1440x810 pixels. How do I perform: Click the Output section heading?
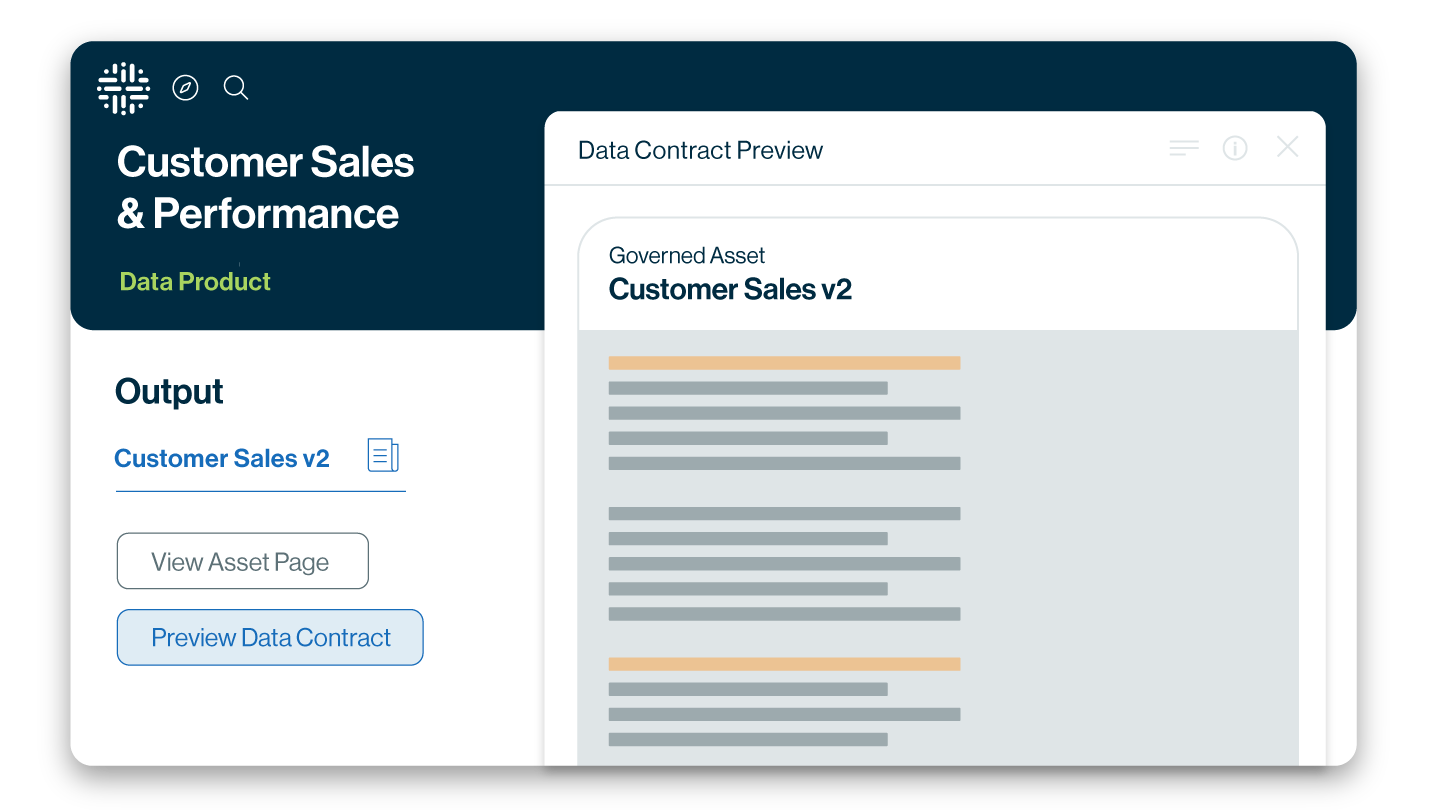coord(168,391)
